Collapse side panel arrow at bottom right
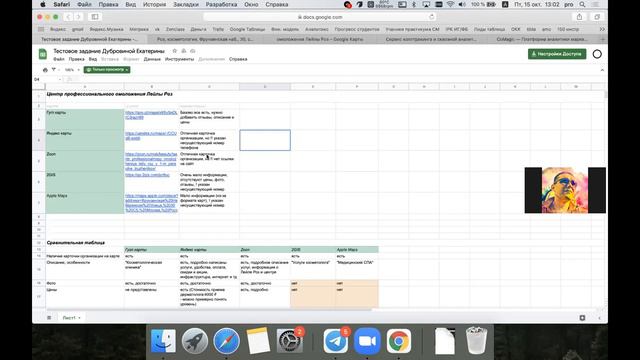The image size is (640, 360). 599,318
